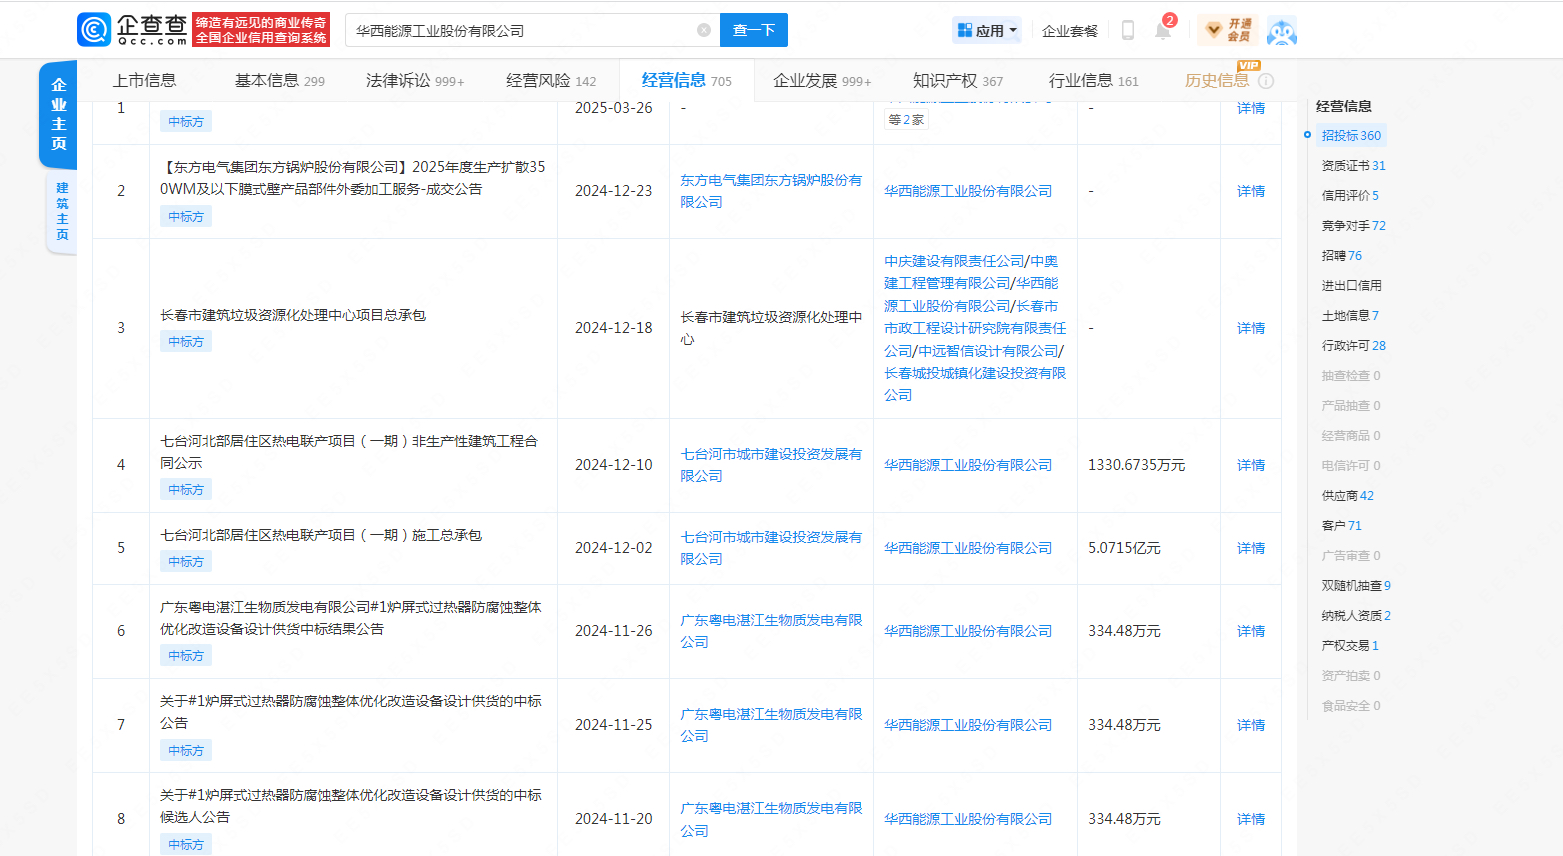
Task: Switch to the 经营风险 tab
Action: (551, 81)
